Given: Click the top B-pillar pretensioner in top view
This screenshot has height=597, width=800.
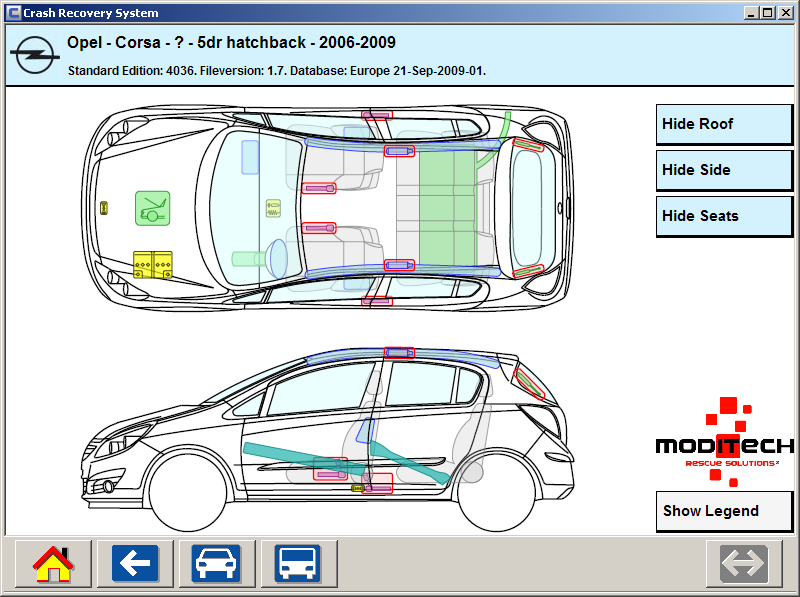Looking at the screenshot, I should (377, 115).
